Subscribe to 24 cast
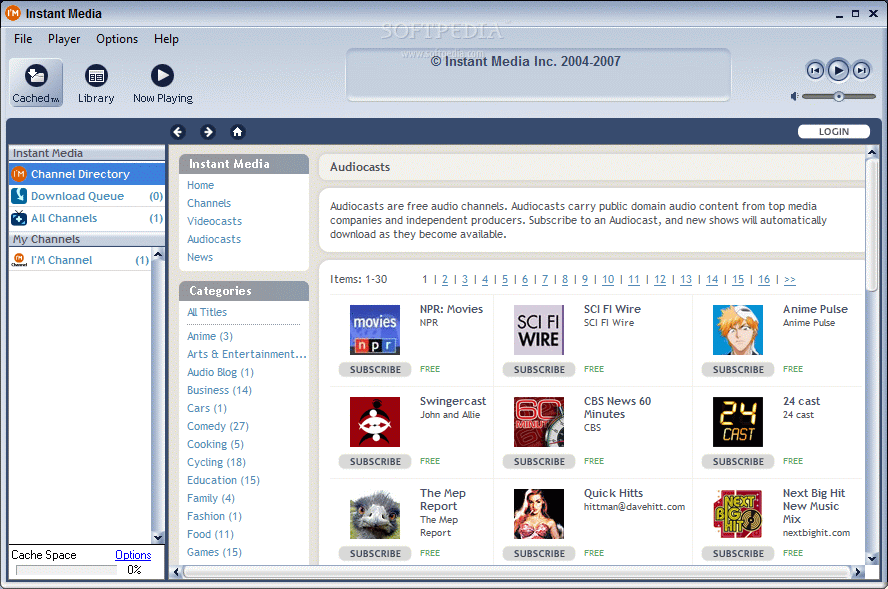 tap(738, 462)
